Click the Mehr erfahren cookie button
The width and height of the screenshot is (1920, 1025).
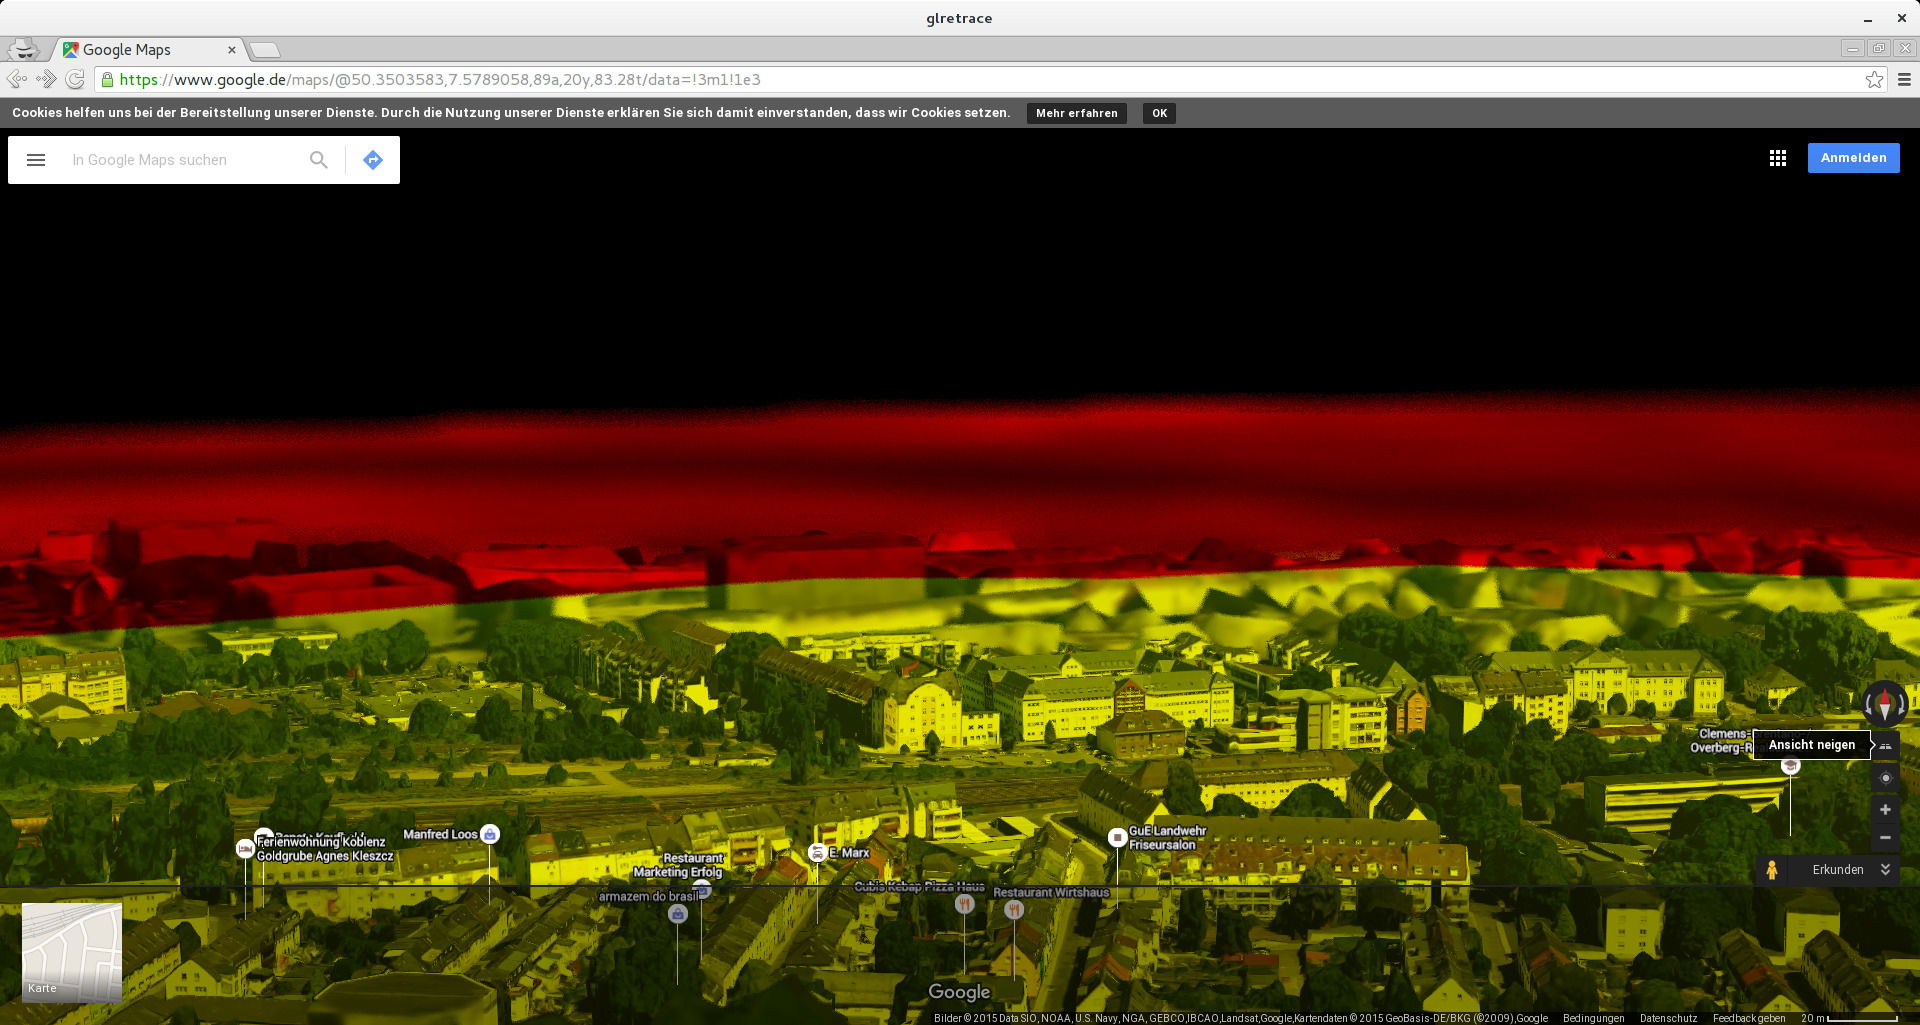click(x=1076, y=113)
